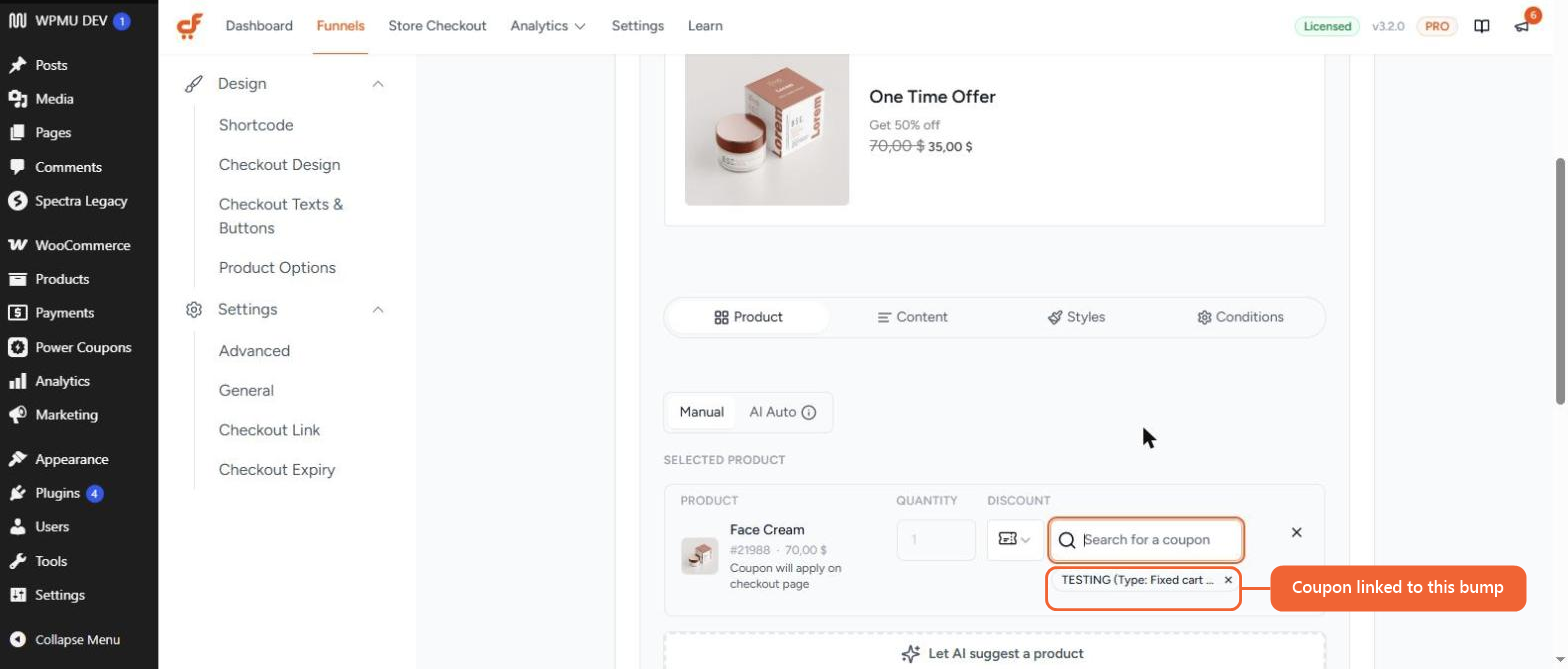The image size is (1568, 669).
Task: Open Checkout Link settings
Action: [x=269, y=430]
